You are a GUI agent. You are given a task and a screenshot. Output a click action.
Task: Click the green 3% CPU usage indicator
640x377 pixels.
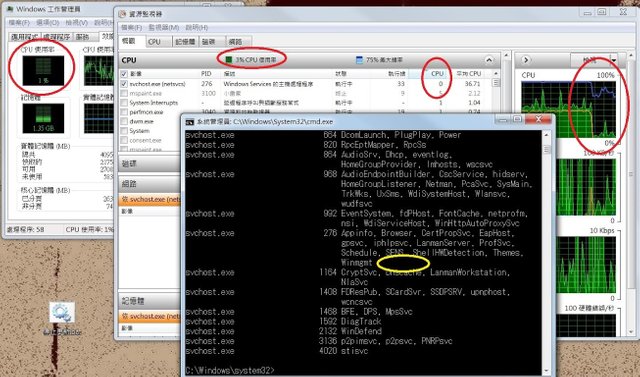click(229, 60)
